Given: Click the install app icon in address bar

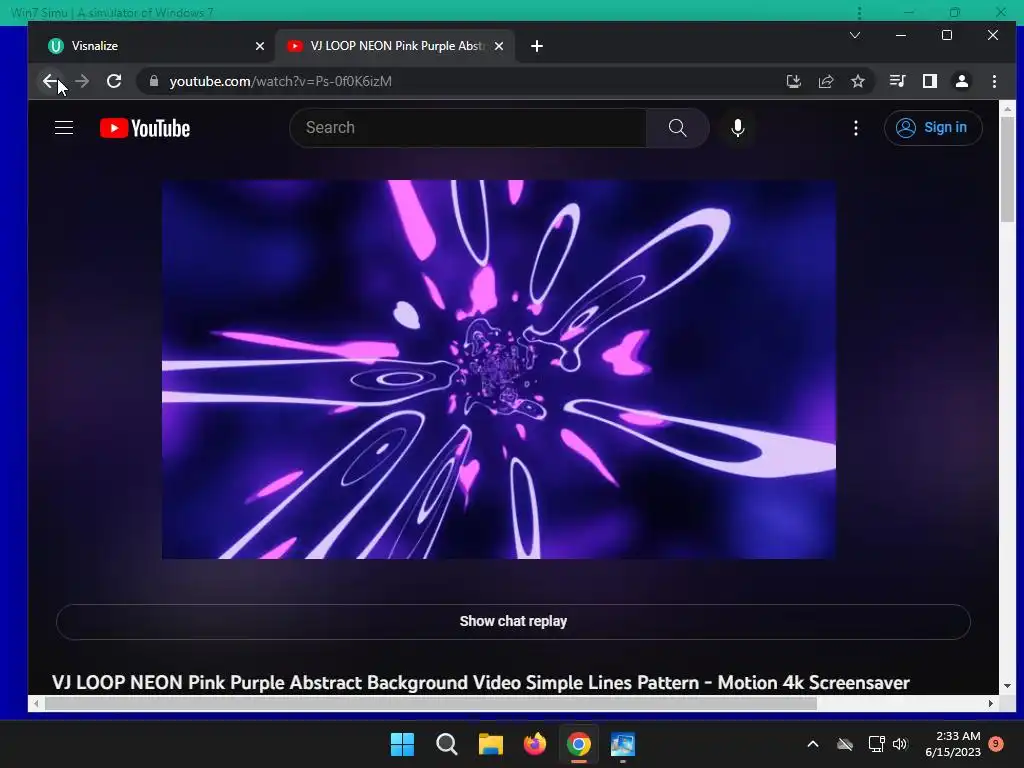Looking at the screenshot, I should tap(793, 81).
